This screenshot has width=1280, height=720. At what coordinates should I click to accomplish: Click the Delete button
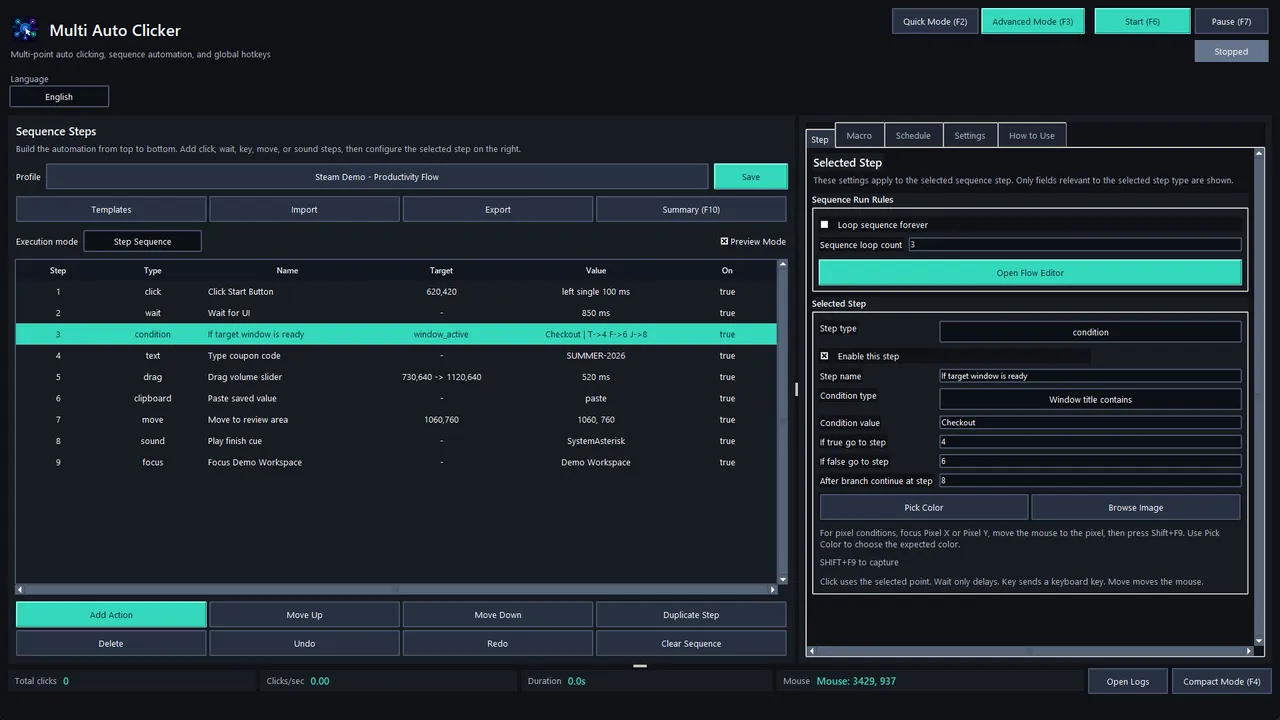[111, 643]
